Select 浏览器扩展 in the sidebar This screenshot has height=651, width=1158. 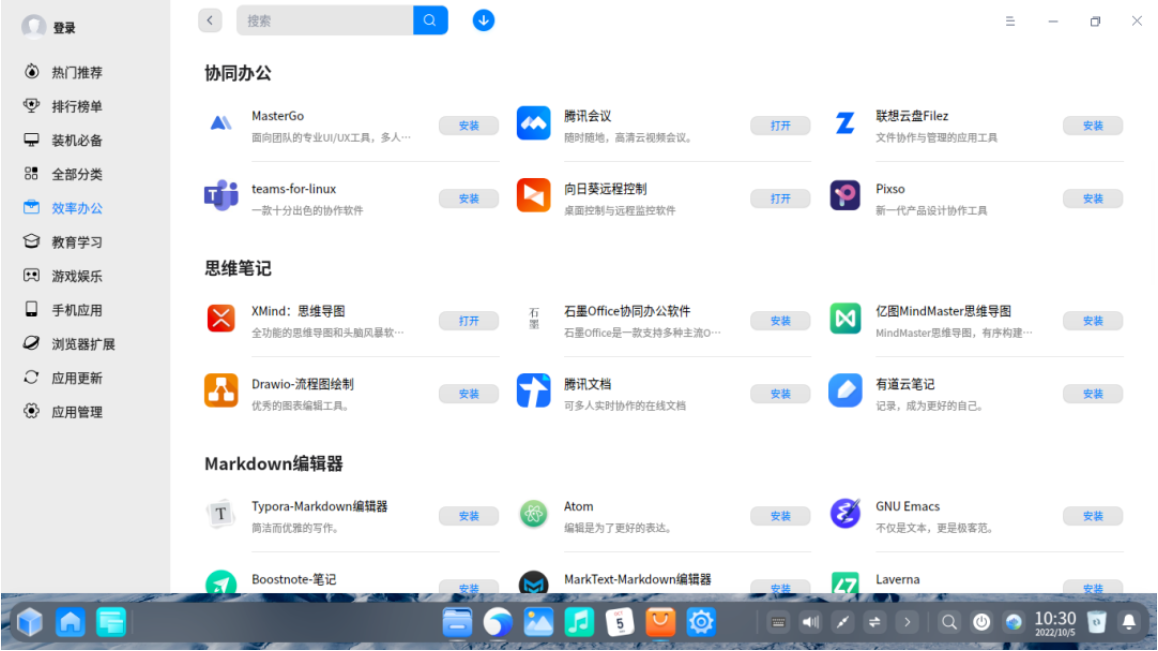pos(83,344)
